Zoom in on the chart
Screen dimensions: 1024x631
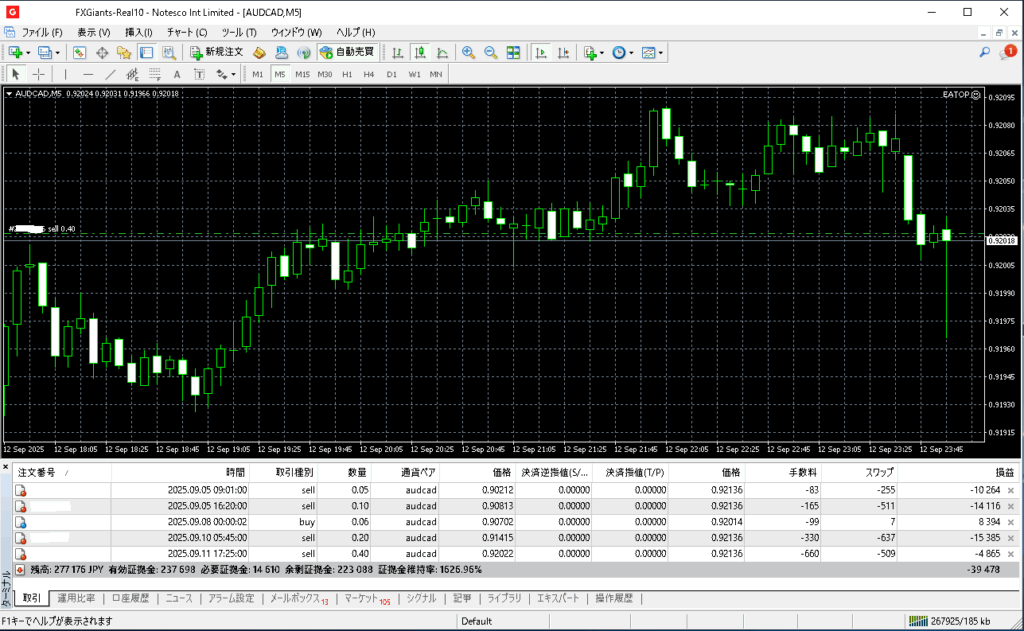(x=468, y=52)
